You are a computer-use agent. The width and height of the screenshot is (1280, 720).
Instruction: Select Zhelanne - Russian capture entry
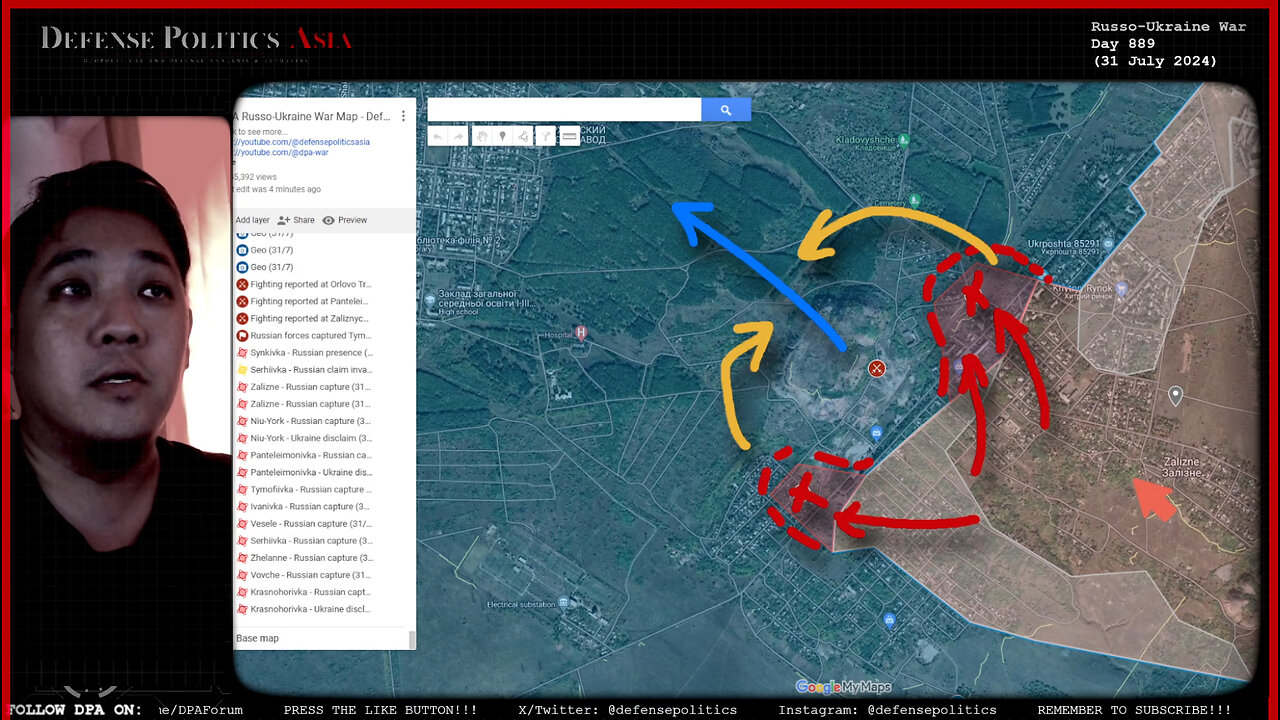point(305,557)
